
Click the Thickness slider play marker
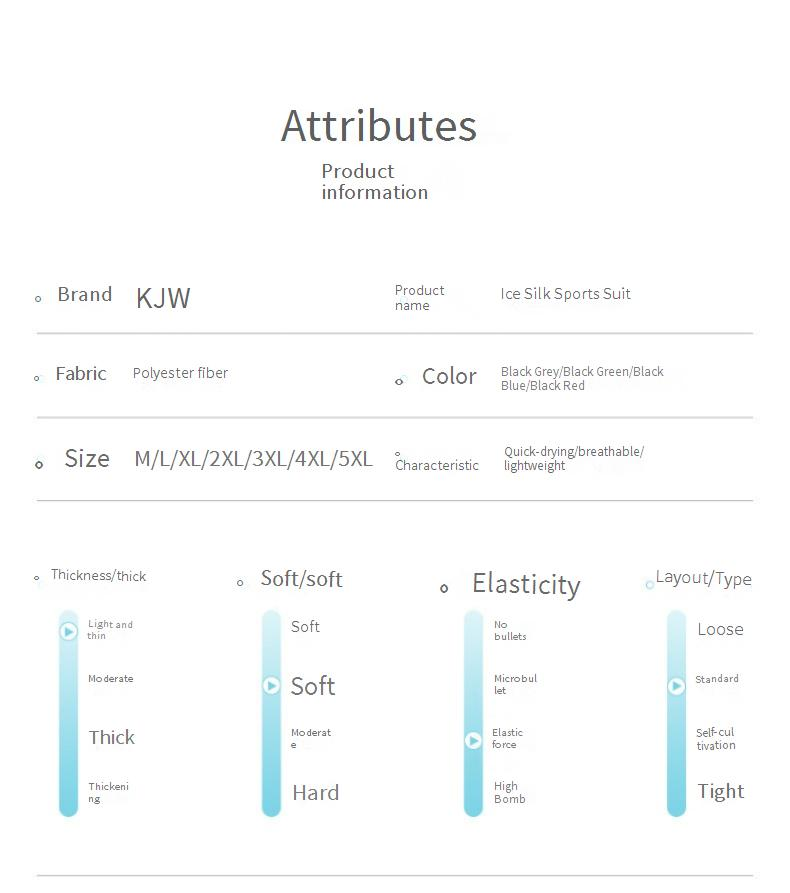coord(68,631)
